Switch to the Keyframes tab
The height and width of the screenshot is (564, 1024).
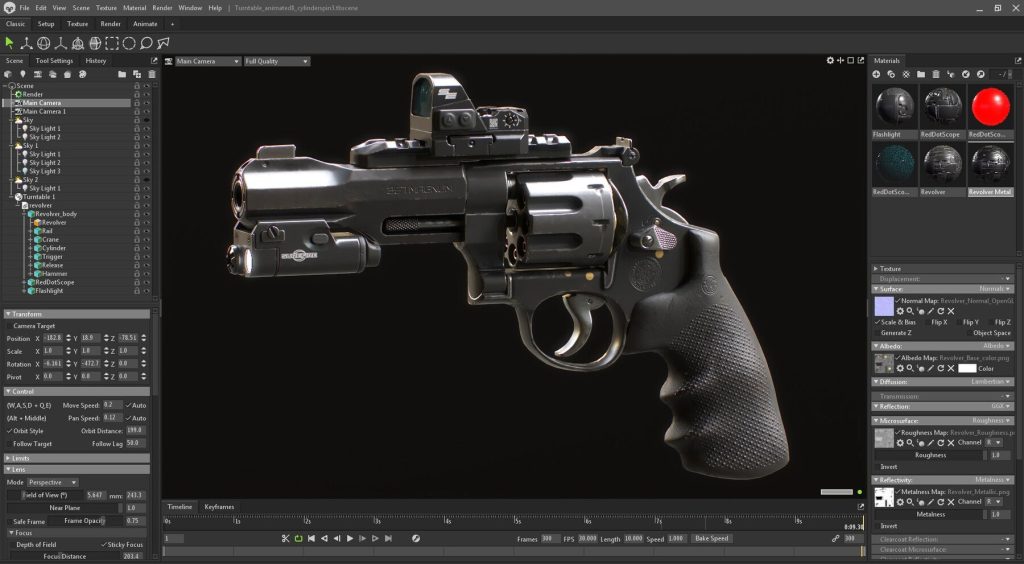(219, 507)
